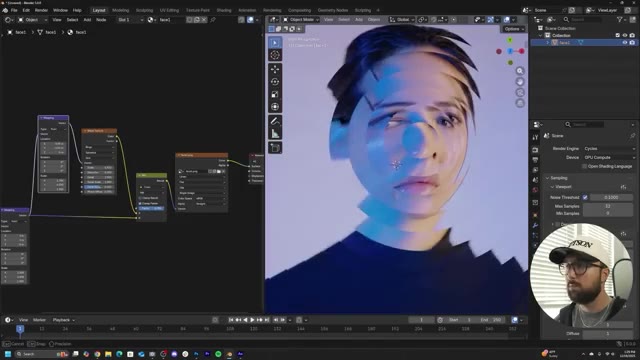Switch to the Geometry Nodes workspace tab
Image resolution: width=640 pixels, height=360 pixels.
tap(333, 10)
